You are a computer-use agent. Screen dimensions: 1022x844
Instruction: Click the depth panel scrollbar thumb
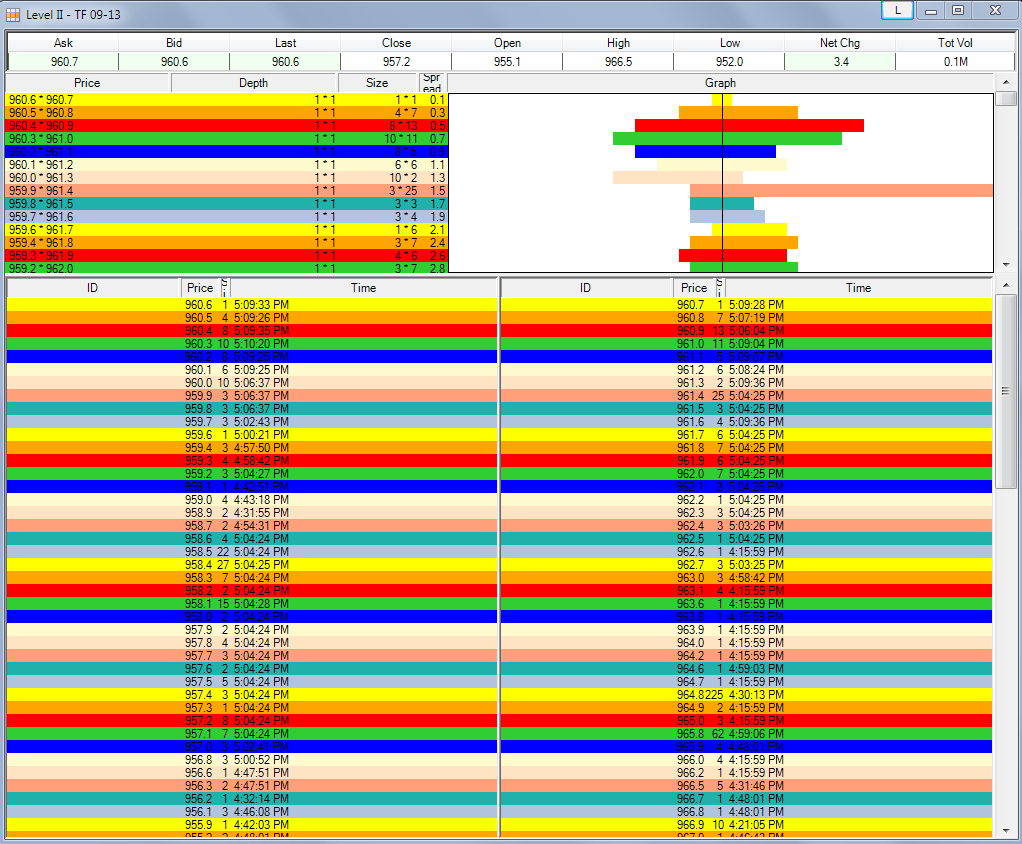pyautogui.click(x=1007, y=98)
